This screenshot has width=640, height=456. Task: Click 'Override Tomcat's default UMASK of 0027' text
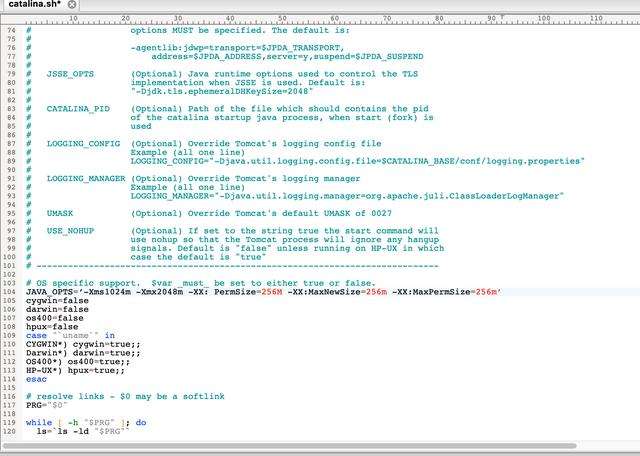coord(290,214)
